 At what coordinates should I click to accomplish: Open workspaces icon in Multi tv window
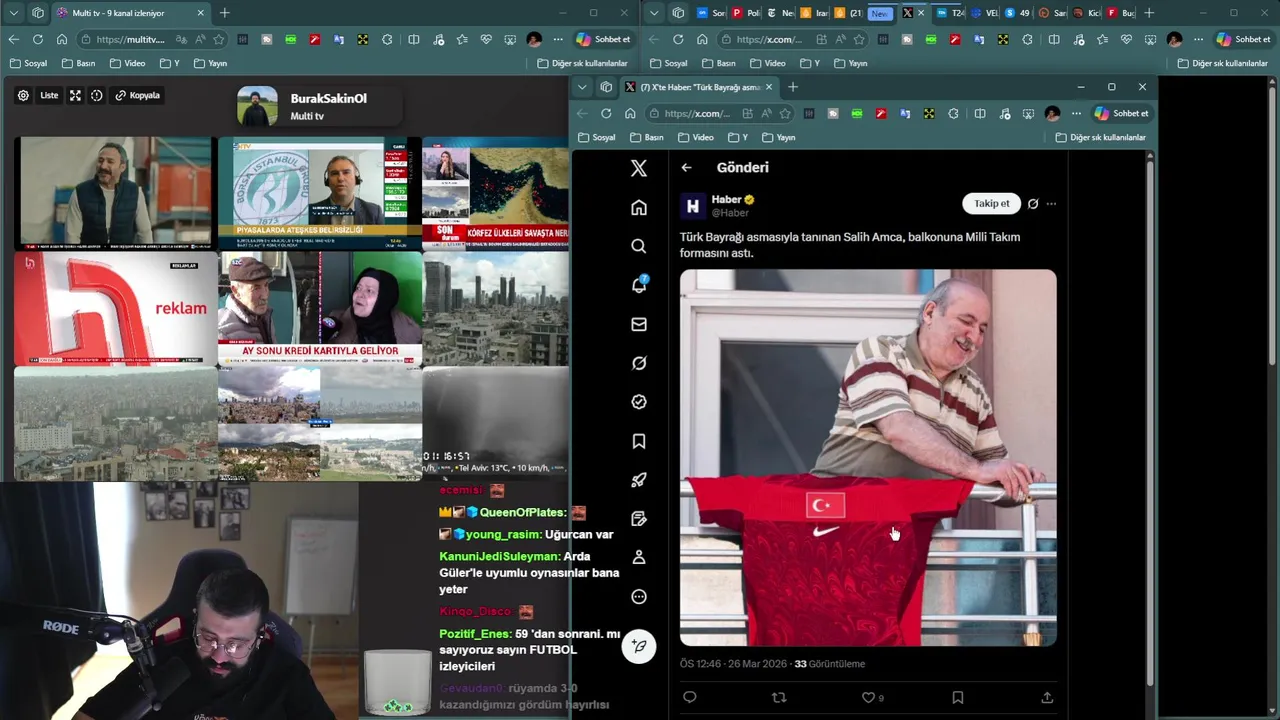coord(38,13)
